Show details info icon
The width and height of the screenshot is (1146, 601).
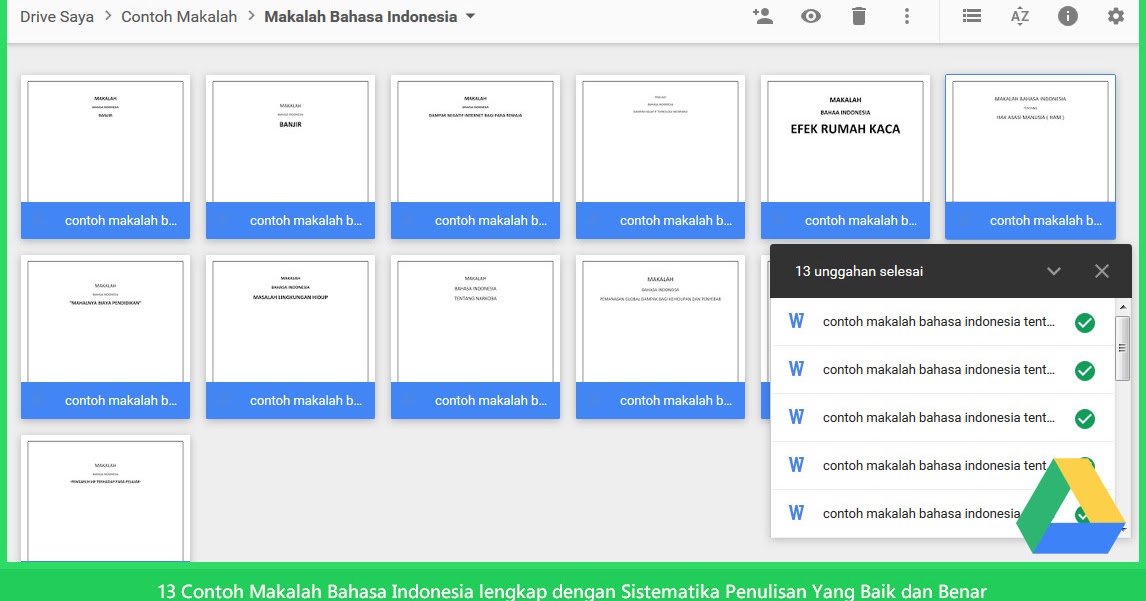tap(1068, 16)
